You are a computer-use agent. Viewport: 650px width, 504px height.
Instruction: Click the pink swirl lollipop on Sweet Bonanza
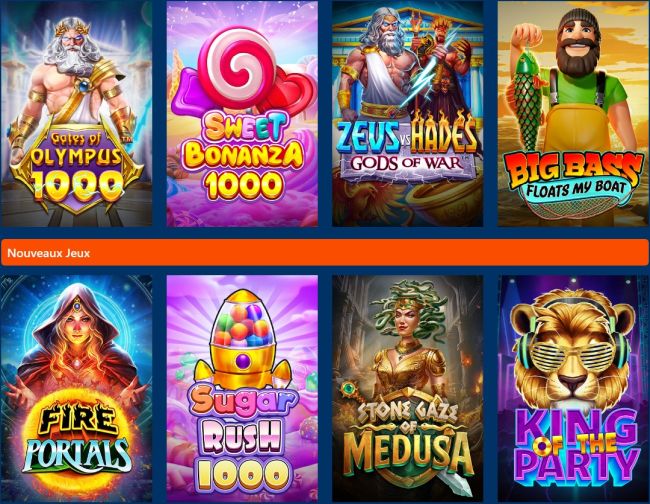click(237, 68)
